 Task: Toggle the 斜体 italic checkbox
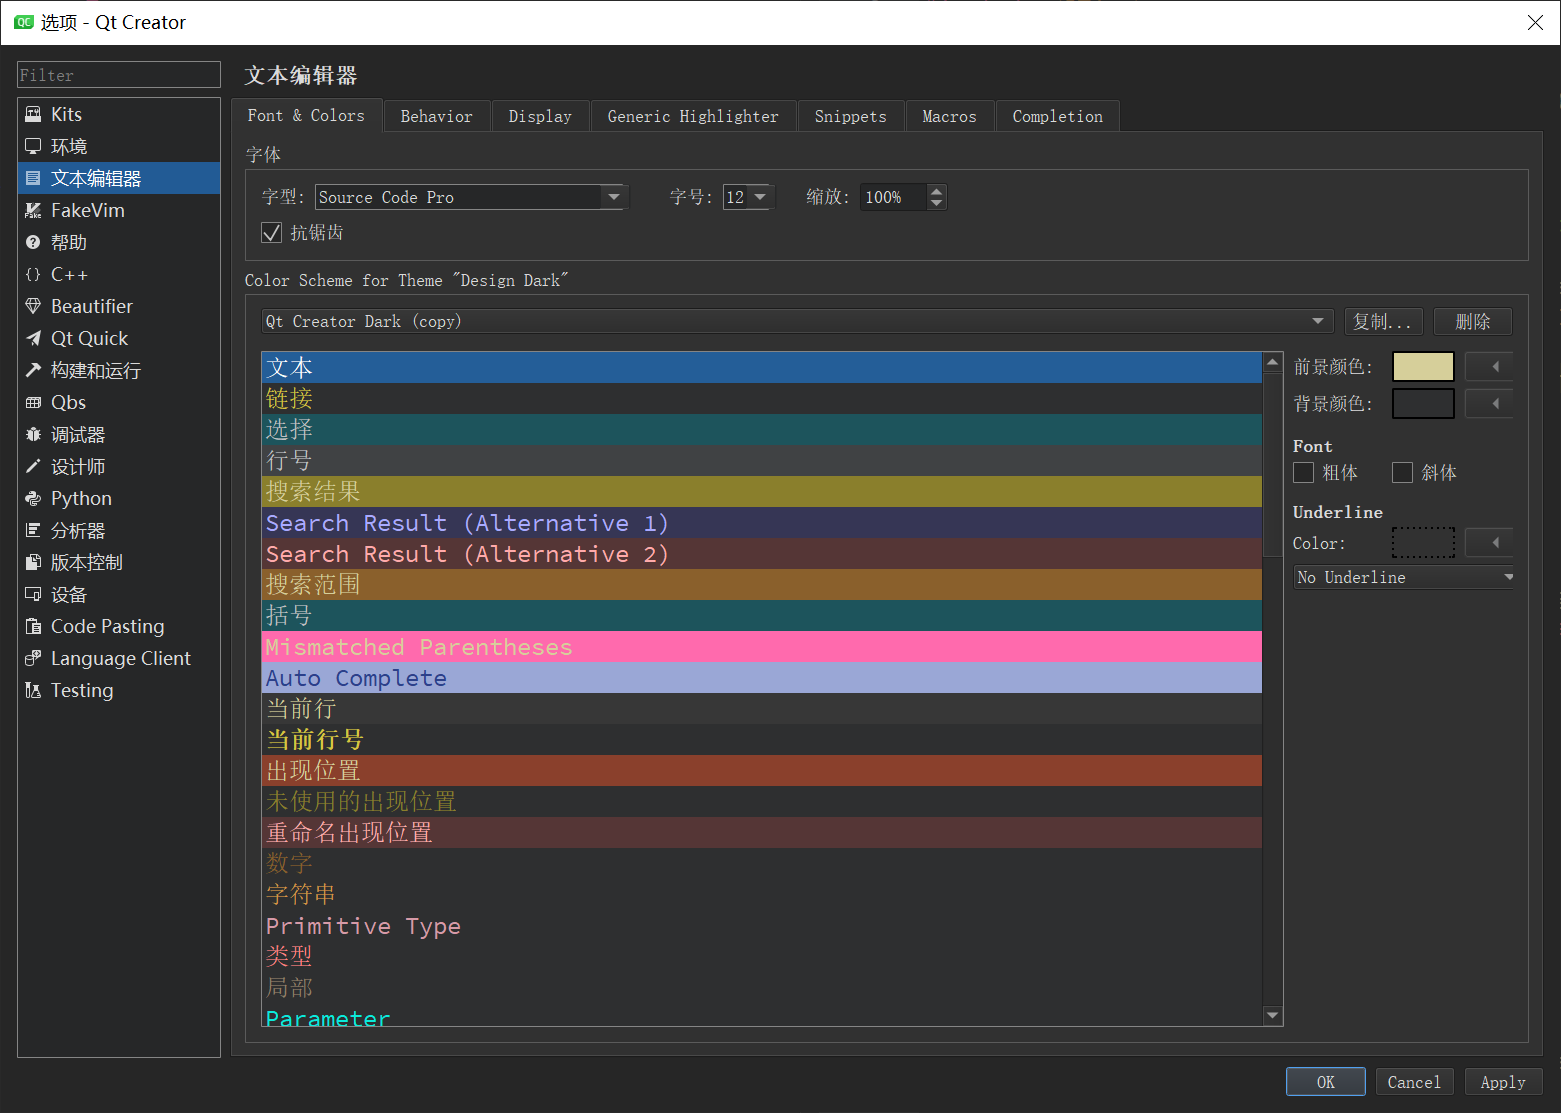click(1402, 473)
